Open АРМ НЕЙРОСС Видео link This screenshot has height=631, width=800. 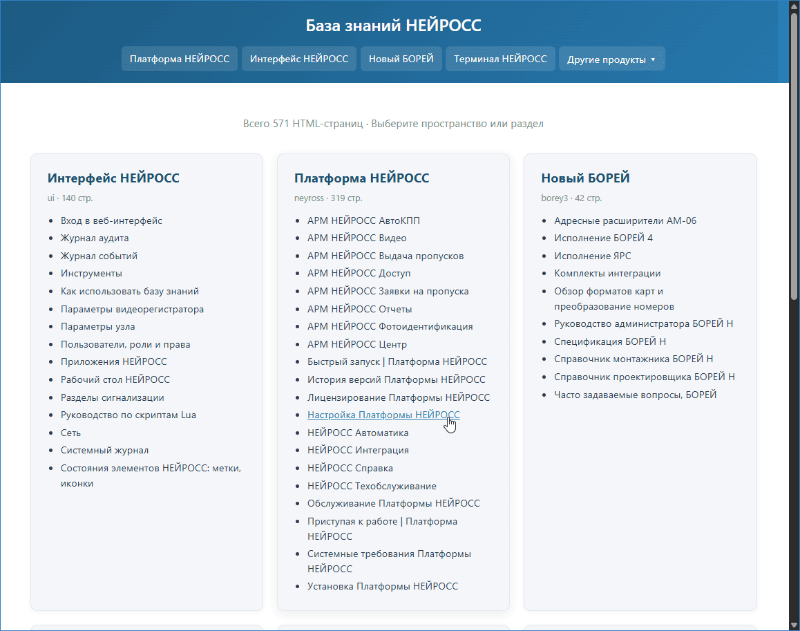(357, 238)
